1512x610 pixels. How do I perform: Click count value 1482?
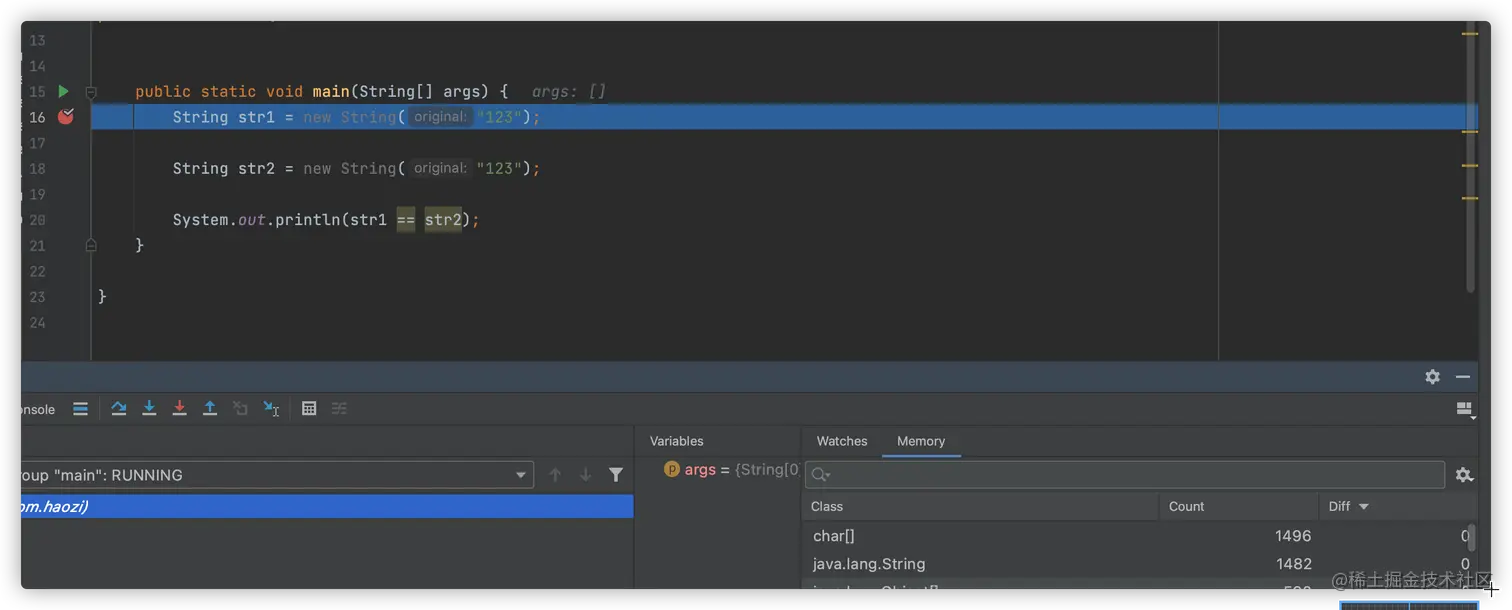(1293, 564)
